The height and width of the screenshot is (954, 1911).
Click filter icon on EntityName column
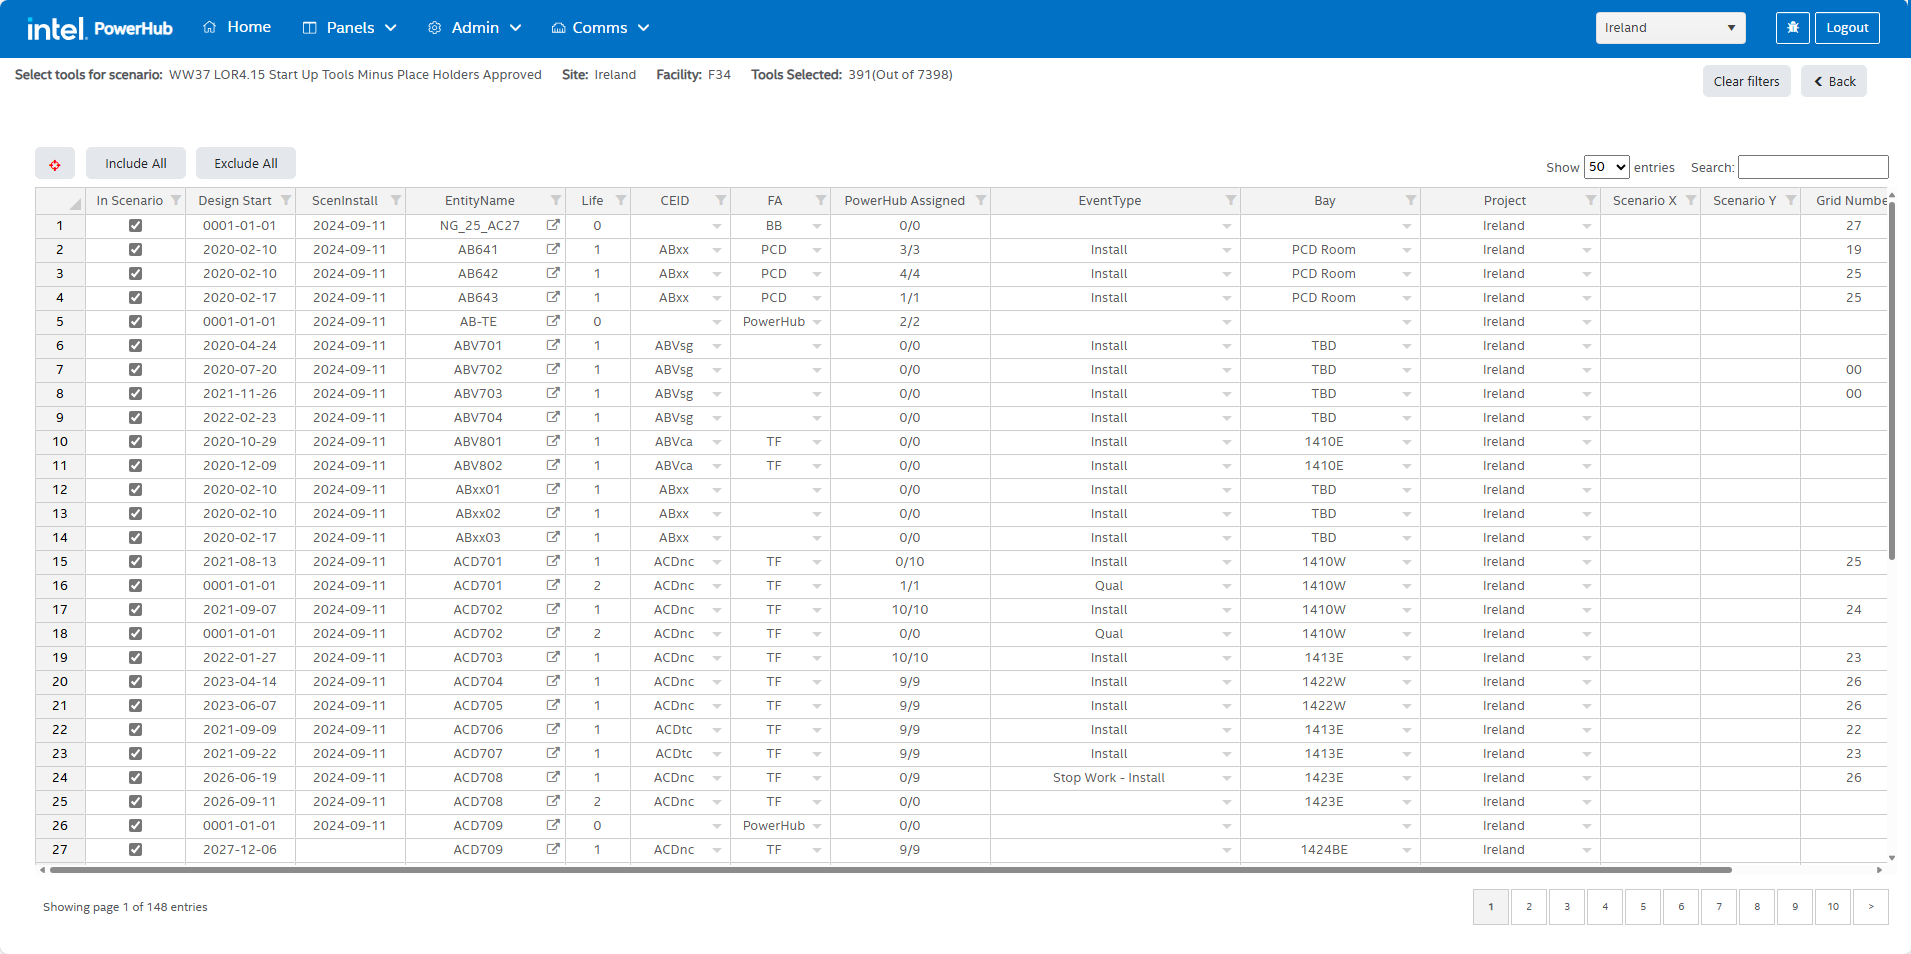[556, 201]
